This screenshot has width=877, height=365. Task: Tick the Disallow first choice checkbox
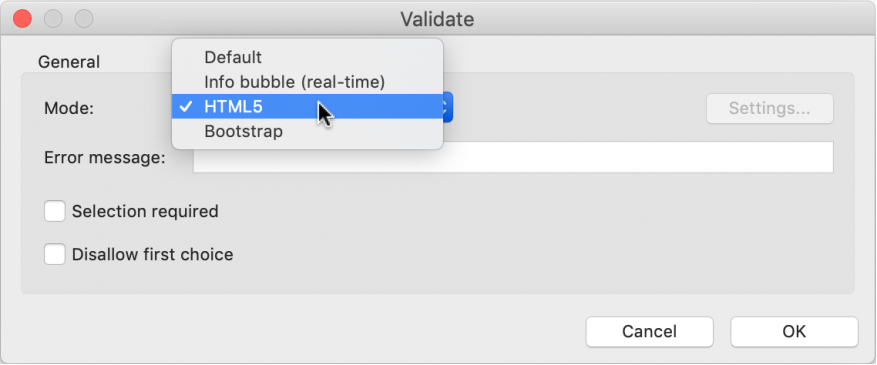pyautogui.click(x=55, y=254)
